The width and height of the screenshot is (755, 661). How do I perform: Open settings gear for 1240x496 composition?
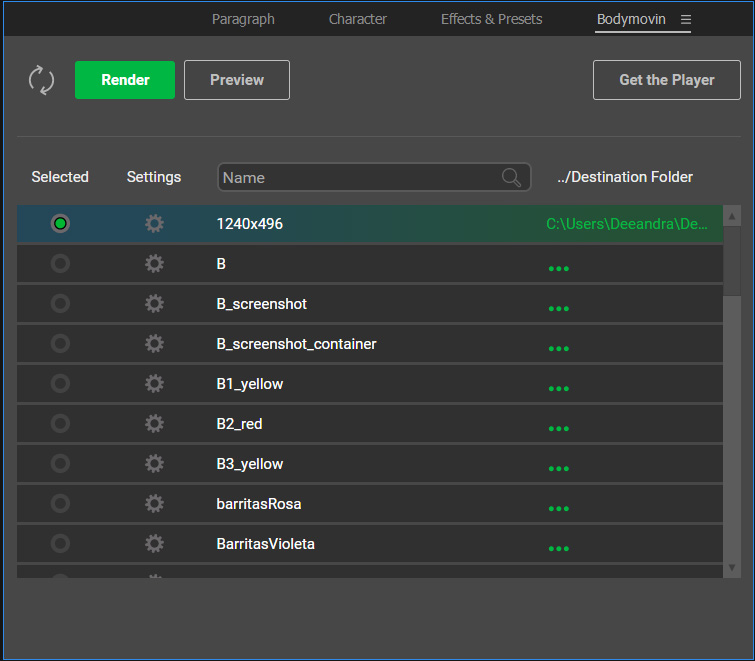click(x=154, y=224)
